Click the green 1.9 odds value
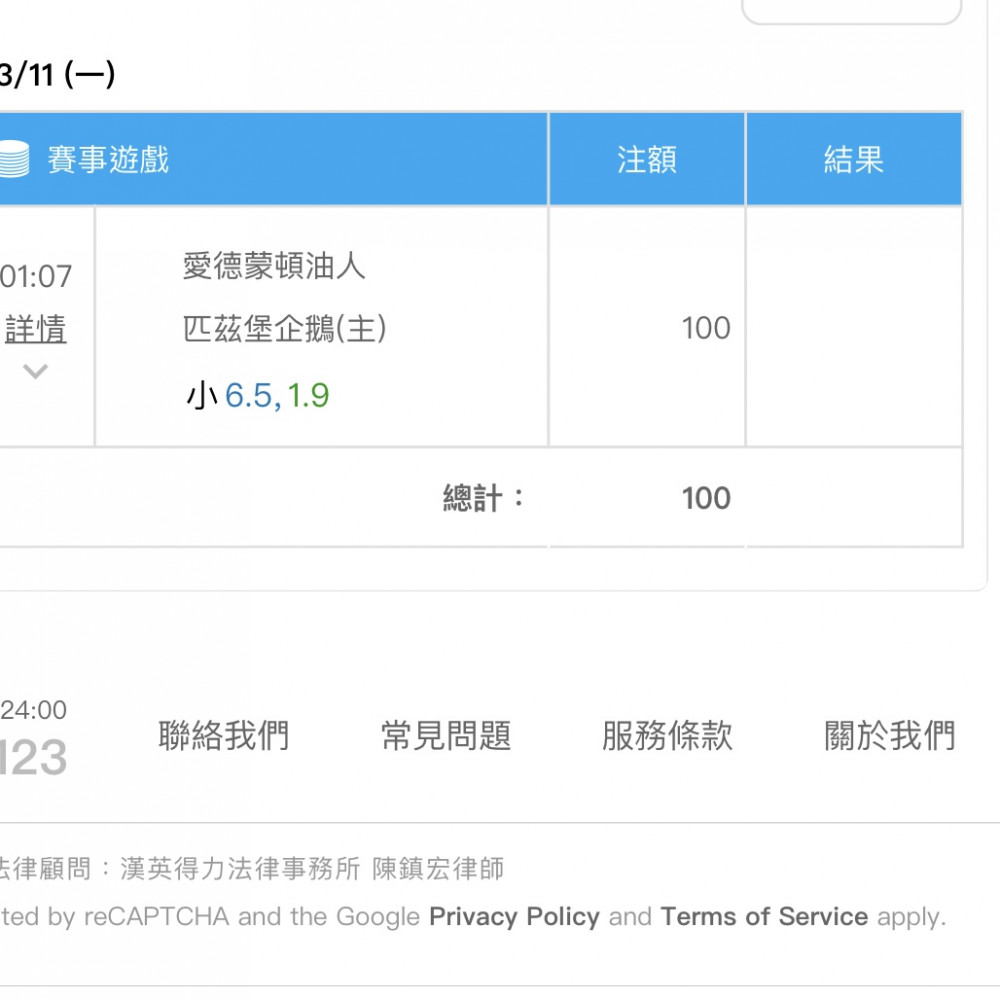This screenshot has height=1000, width=1000. tap(308, 395)
